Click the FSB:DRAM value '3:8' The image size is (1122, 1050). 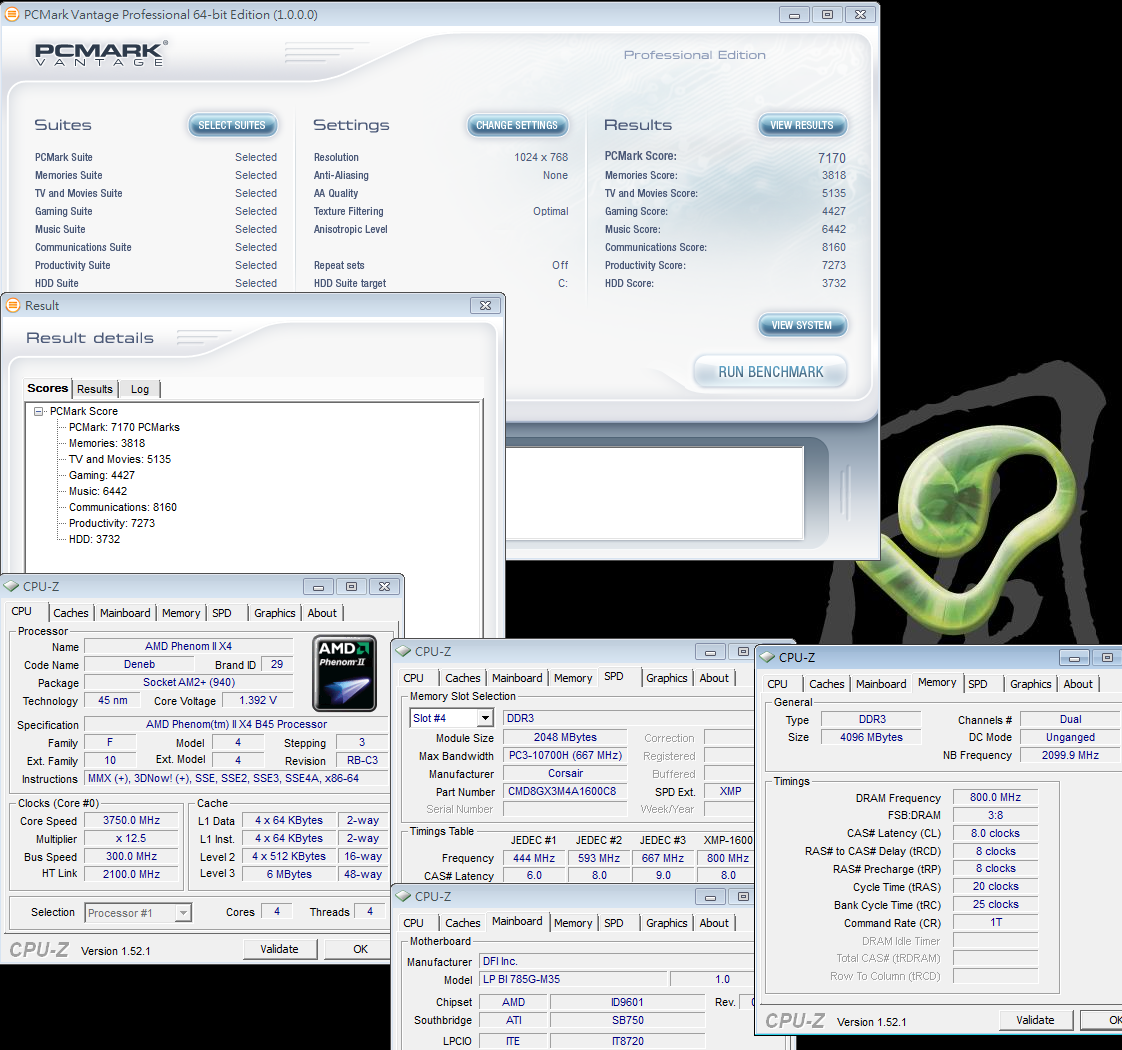(995, 815)
